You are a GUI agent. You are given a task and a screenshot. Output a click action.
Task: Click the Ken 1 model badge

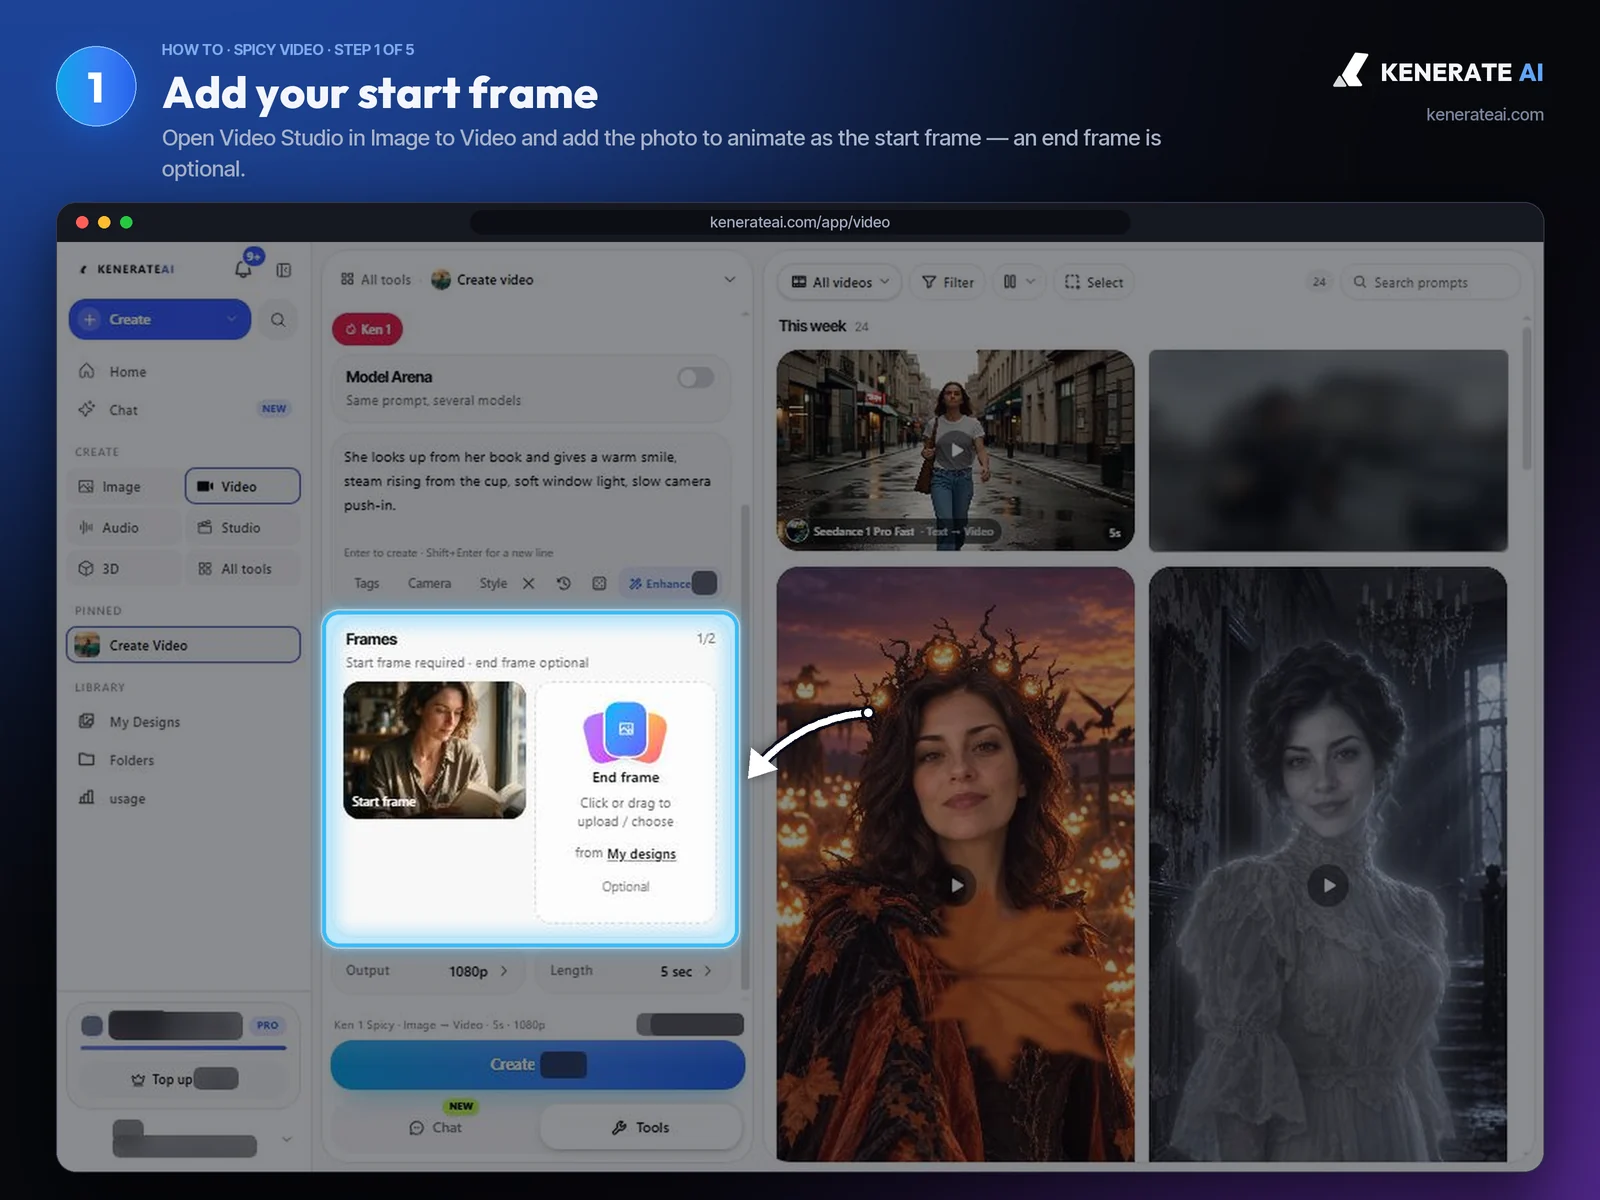pyautogui.click(x=368, y=329)
